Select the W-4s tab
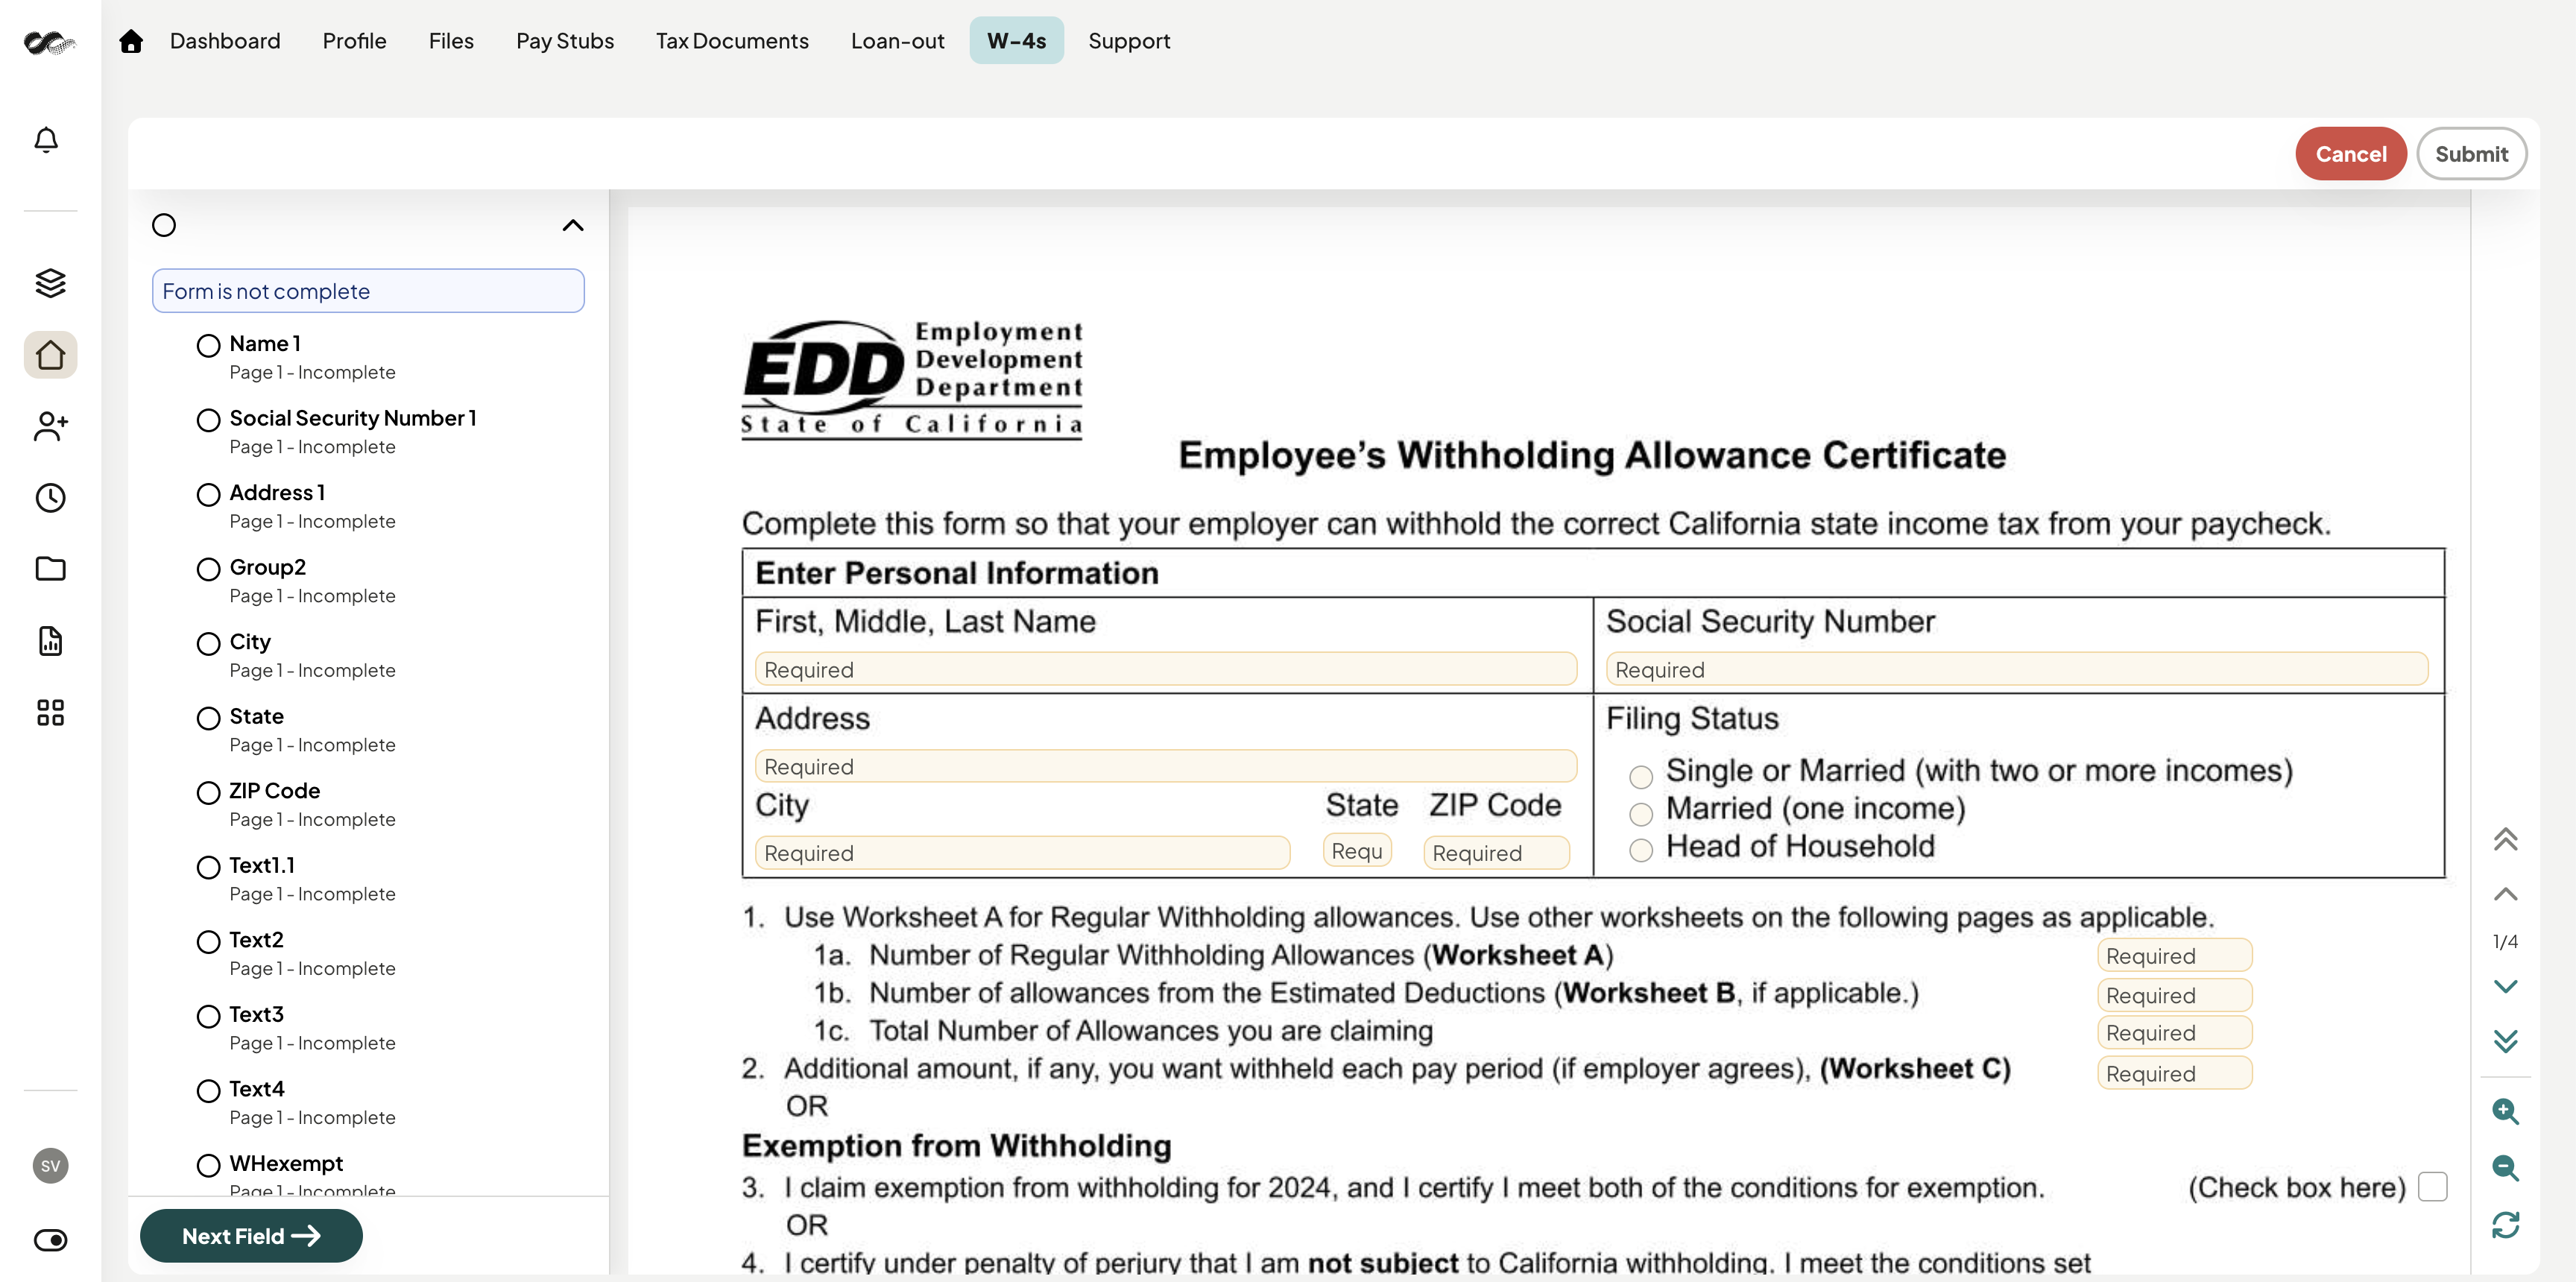The width and height of the screenshot is (2576, 1282). [x=1016, y=41]
